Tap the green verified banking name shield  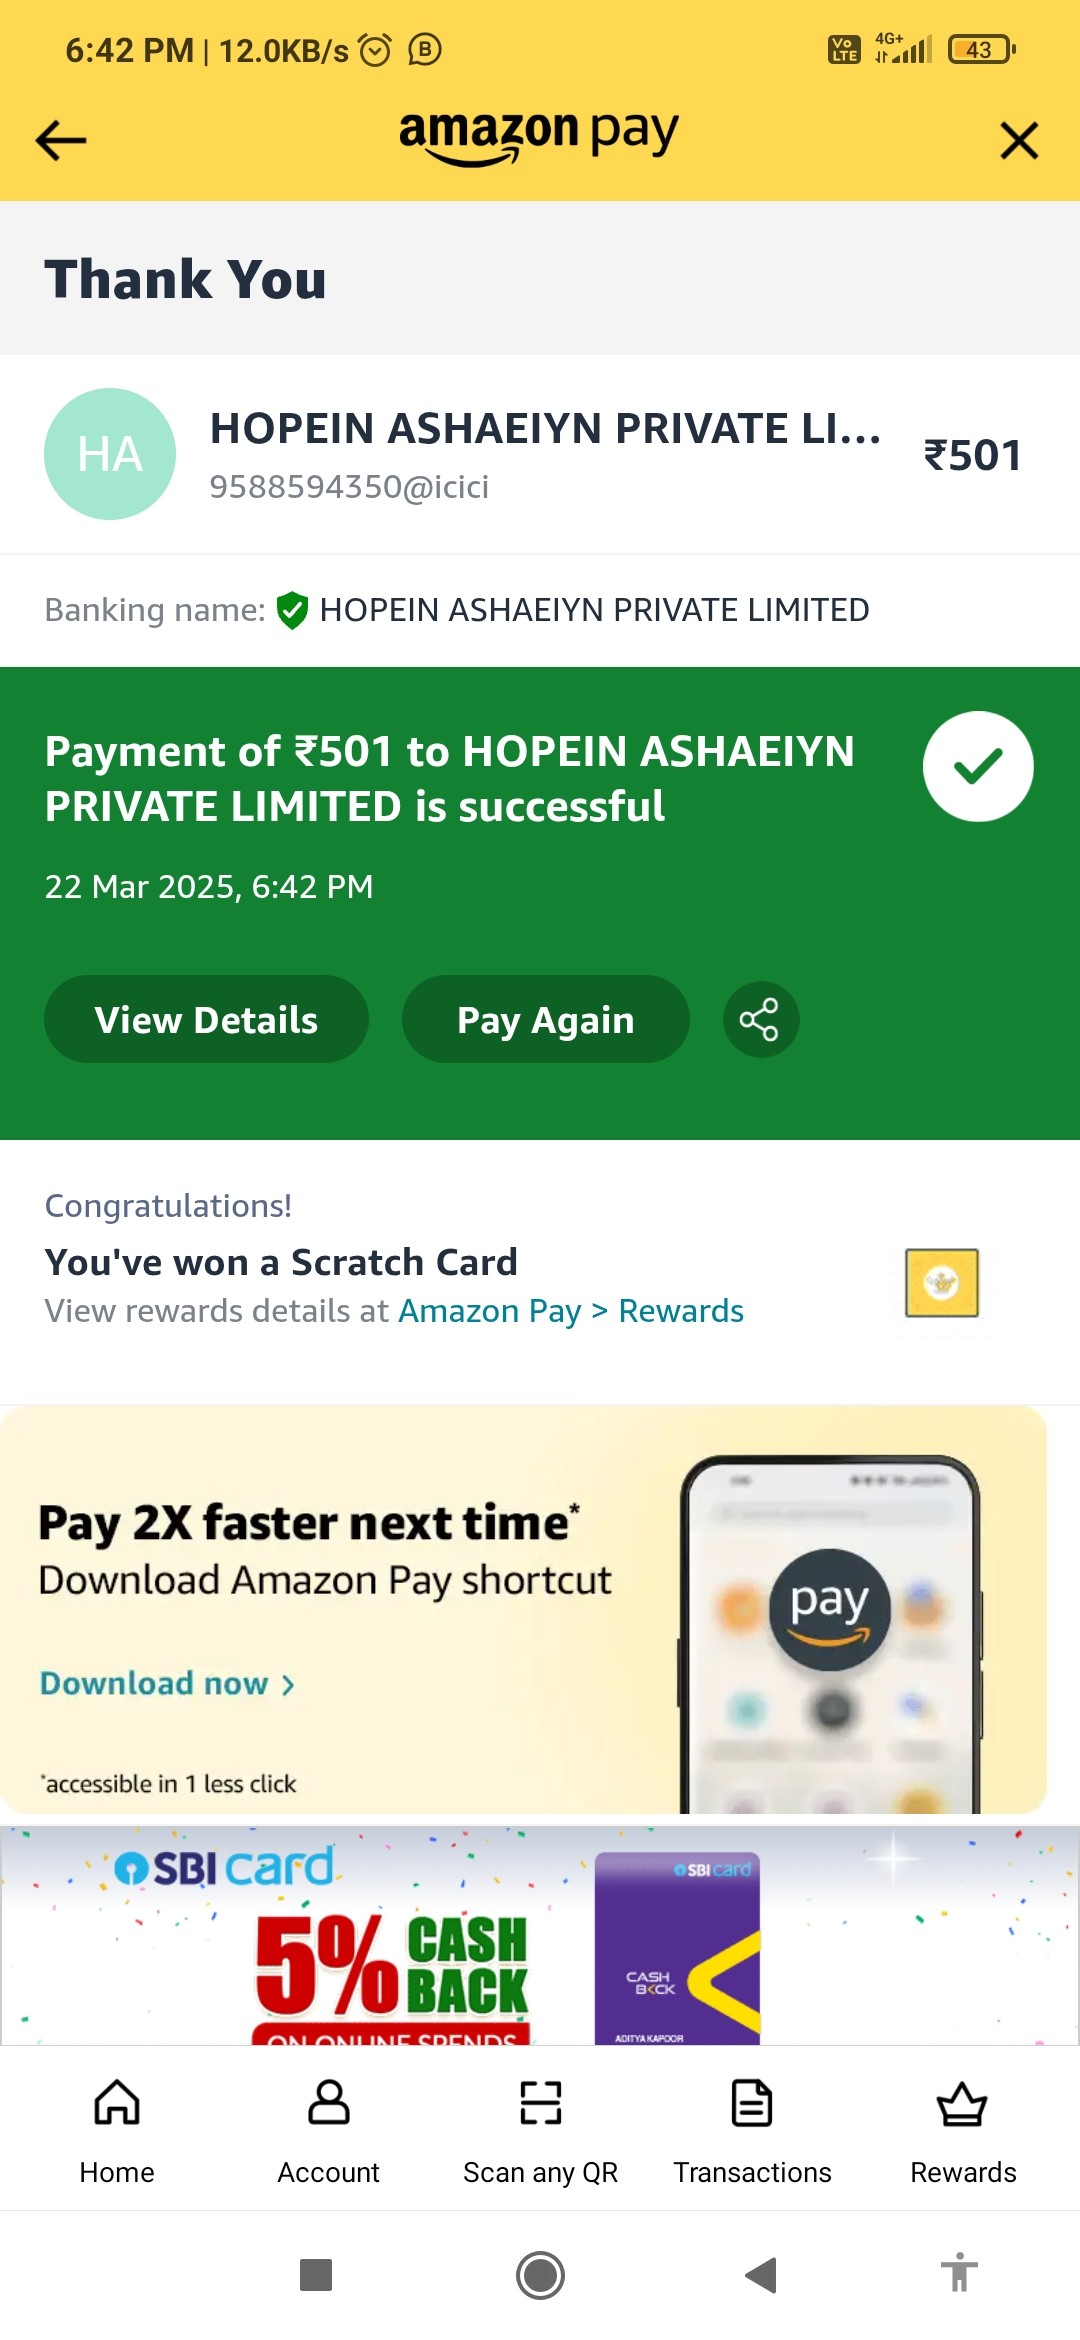(x=292, y=610)
